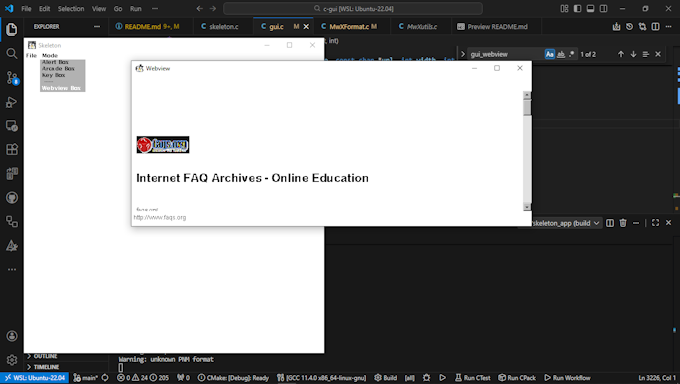The height and width of the screenshot is (384, 680).
Task: Toggle Primary Side Bar visibility
Action: point(577,9)
